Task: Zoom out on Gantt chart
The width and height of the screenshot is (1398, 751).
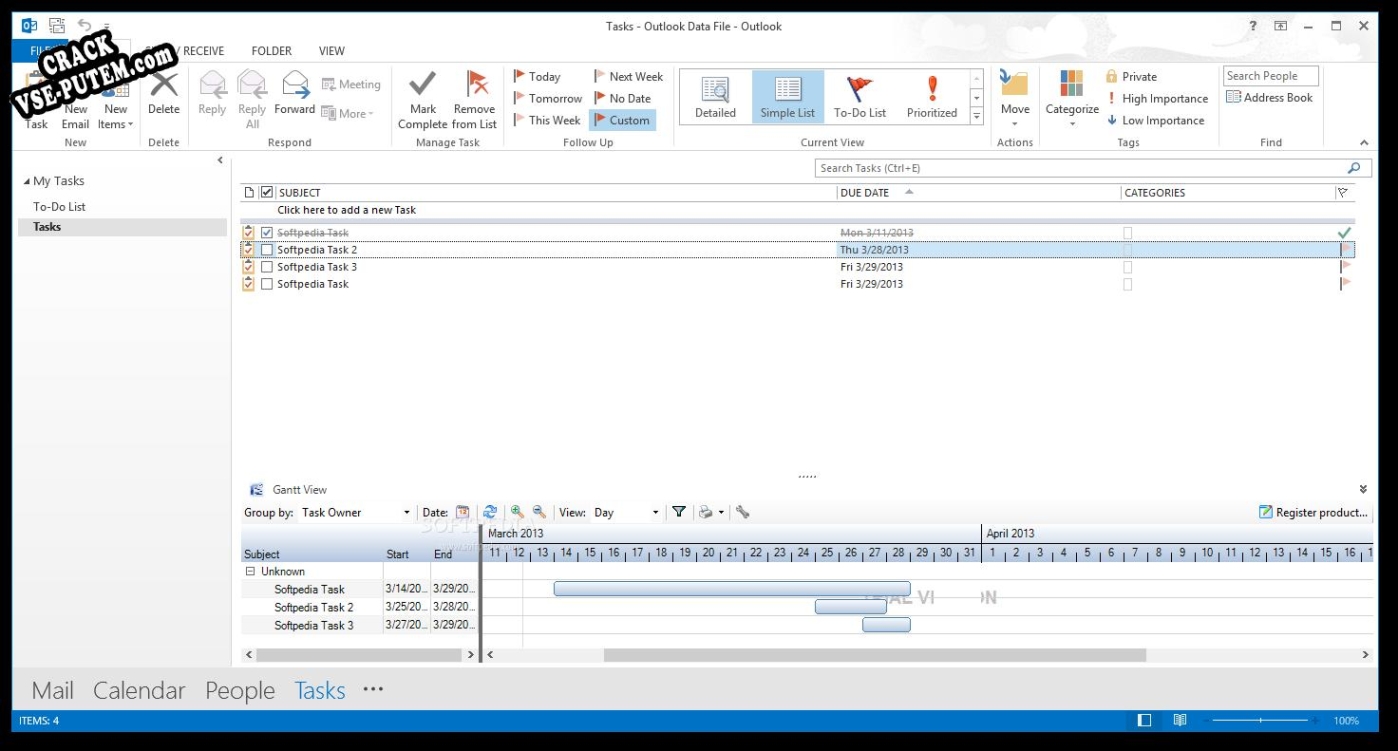Action: pos(539,512)
